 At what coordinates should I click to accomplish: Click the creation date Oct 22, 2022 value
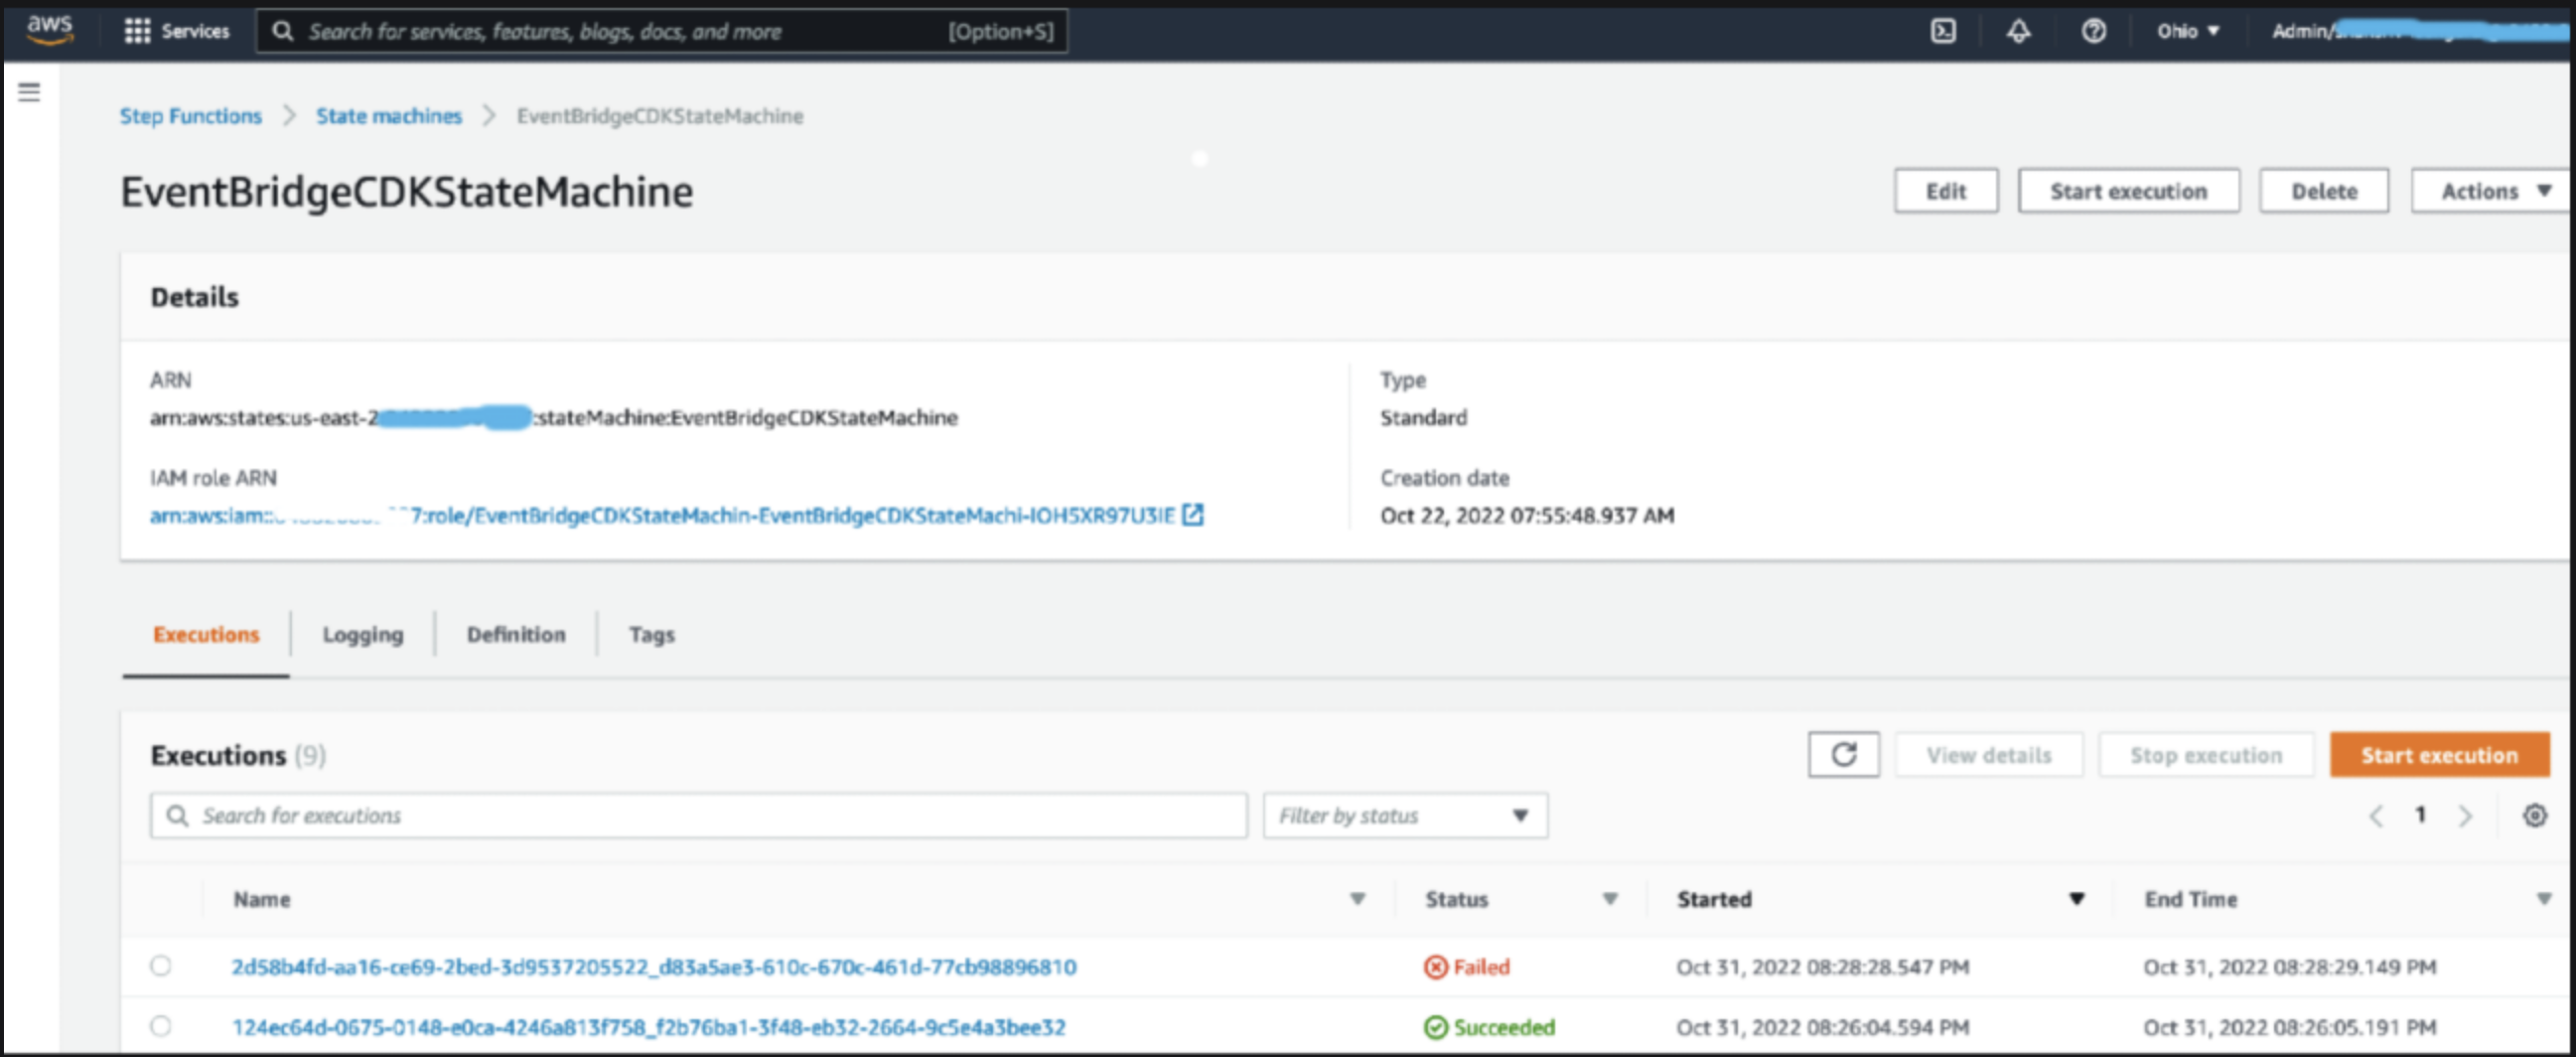(x=1527, y=515)
